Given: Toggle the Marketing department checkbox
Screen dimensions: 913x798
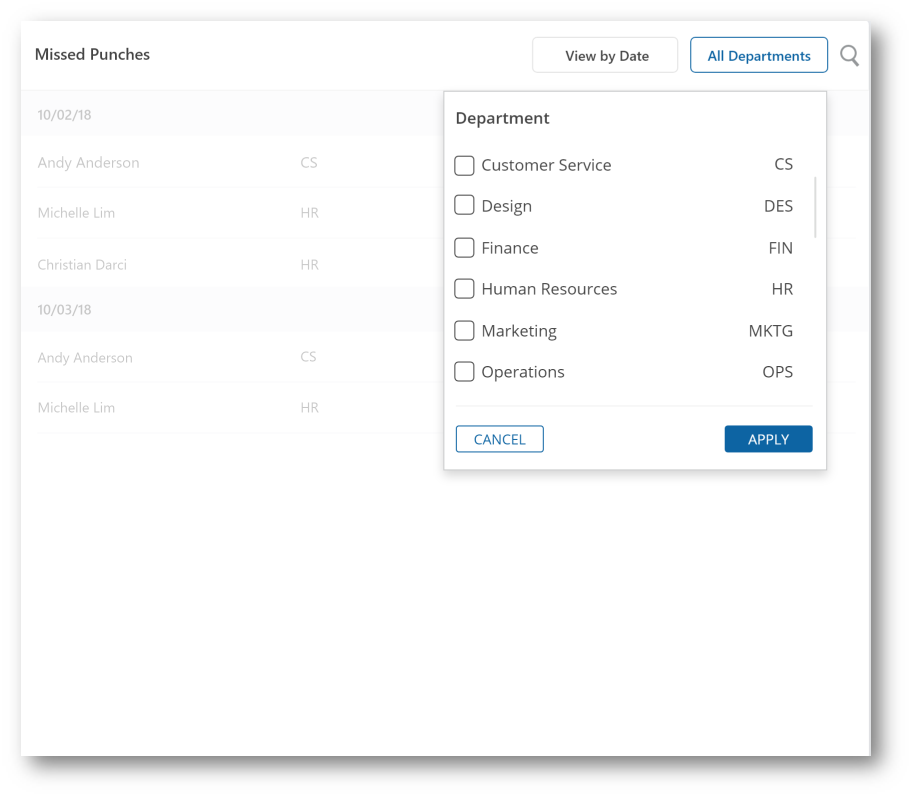Looking at the screenshot, I should click(464, 331).
